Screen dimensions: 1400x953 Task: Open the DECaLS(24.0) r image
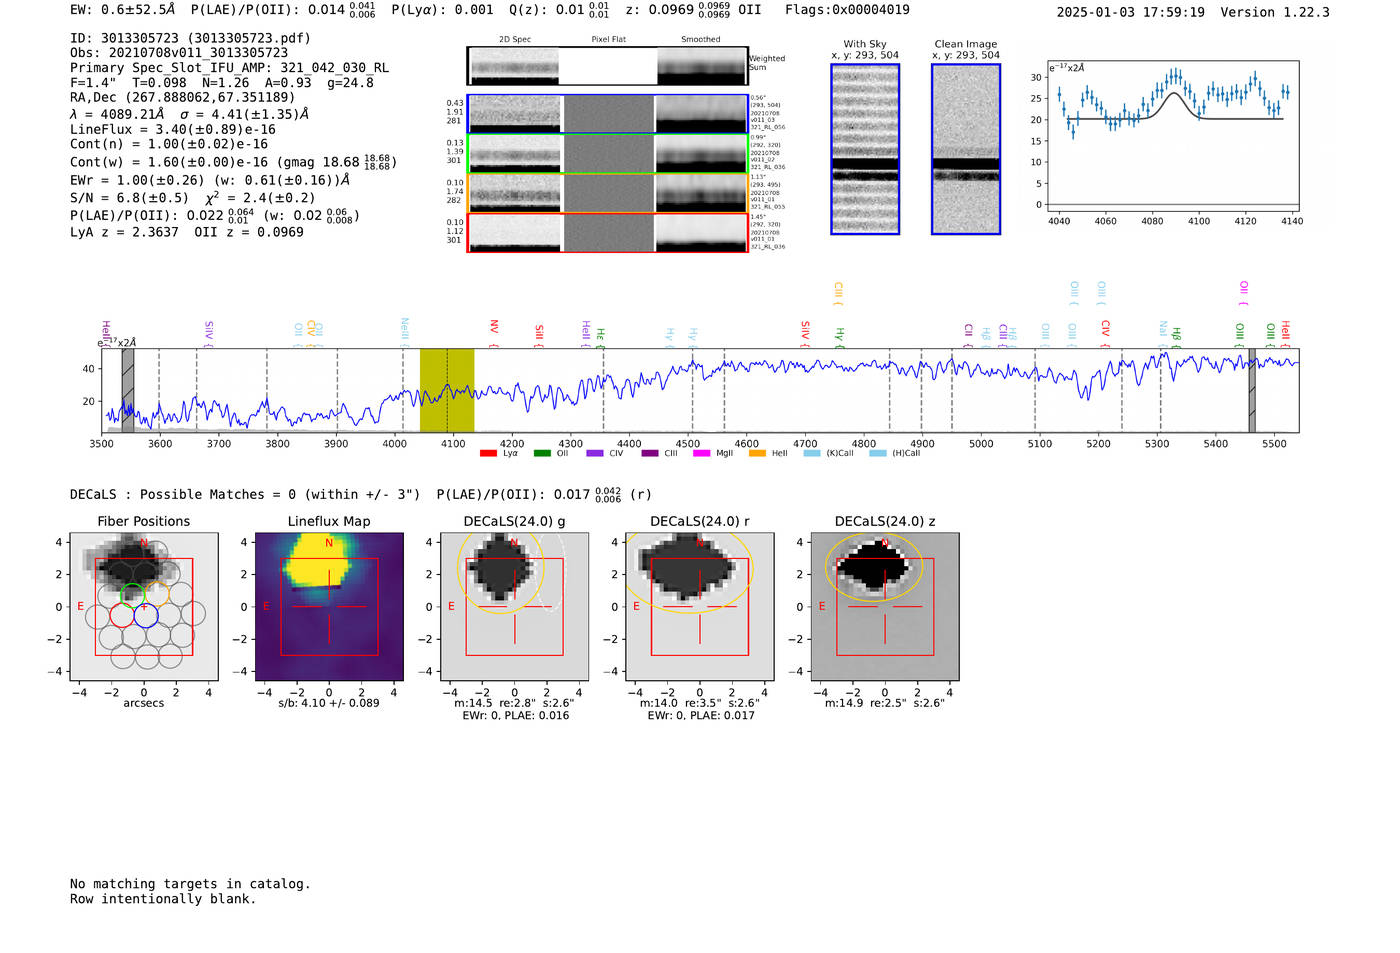click(700, 606)
